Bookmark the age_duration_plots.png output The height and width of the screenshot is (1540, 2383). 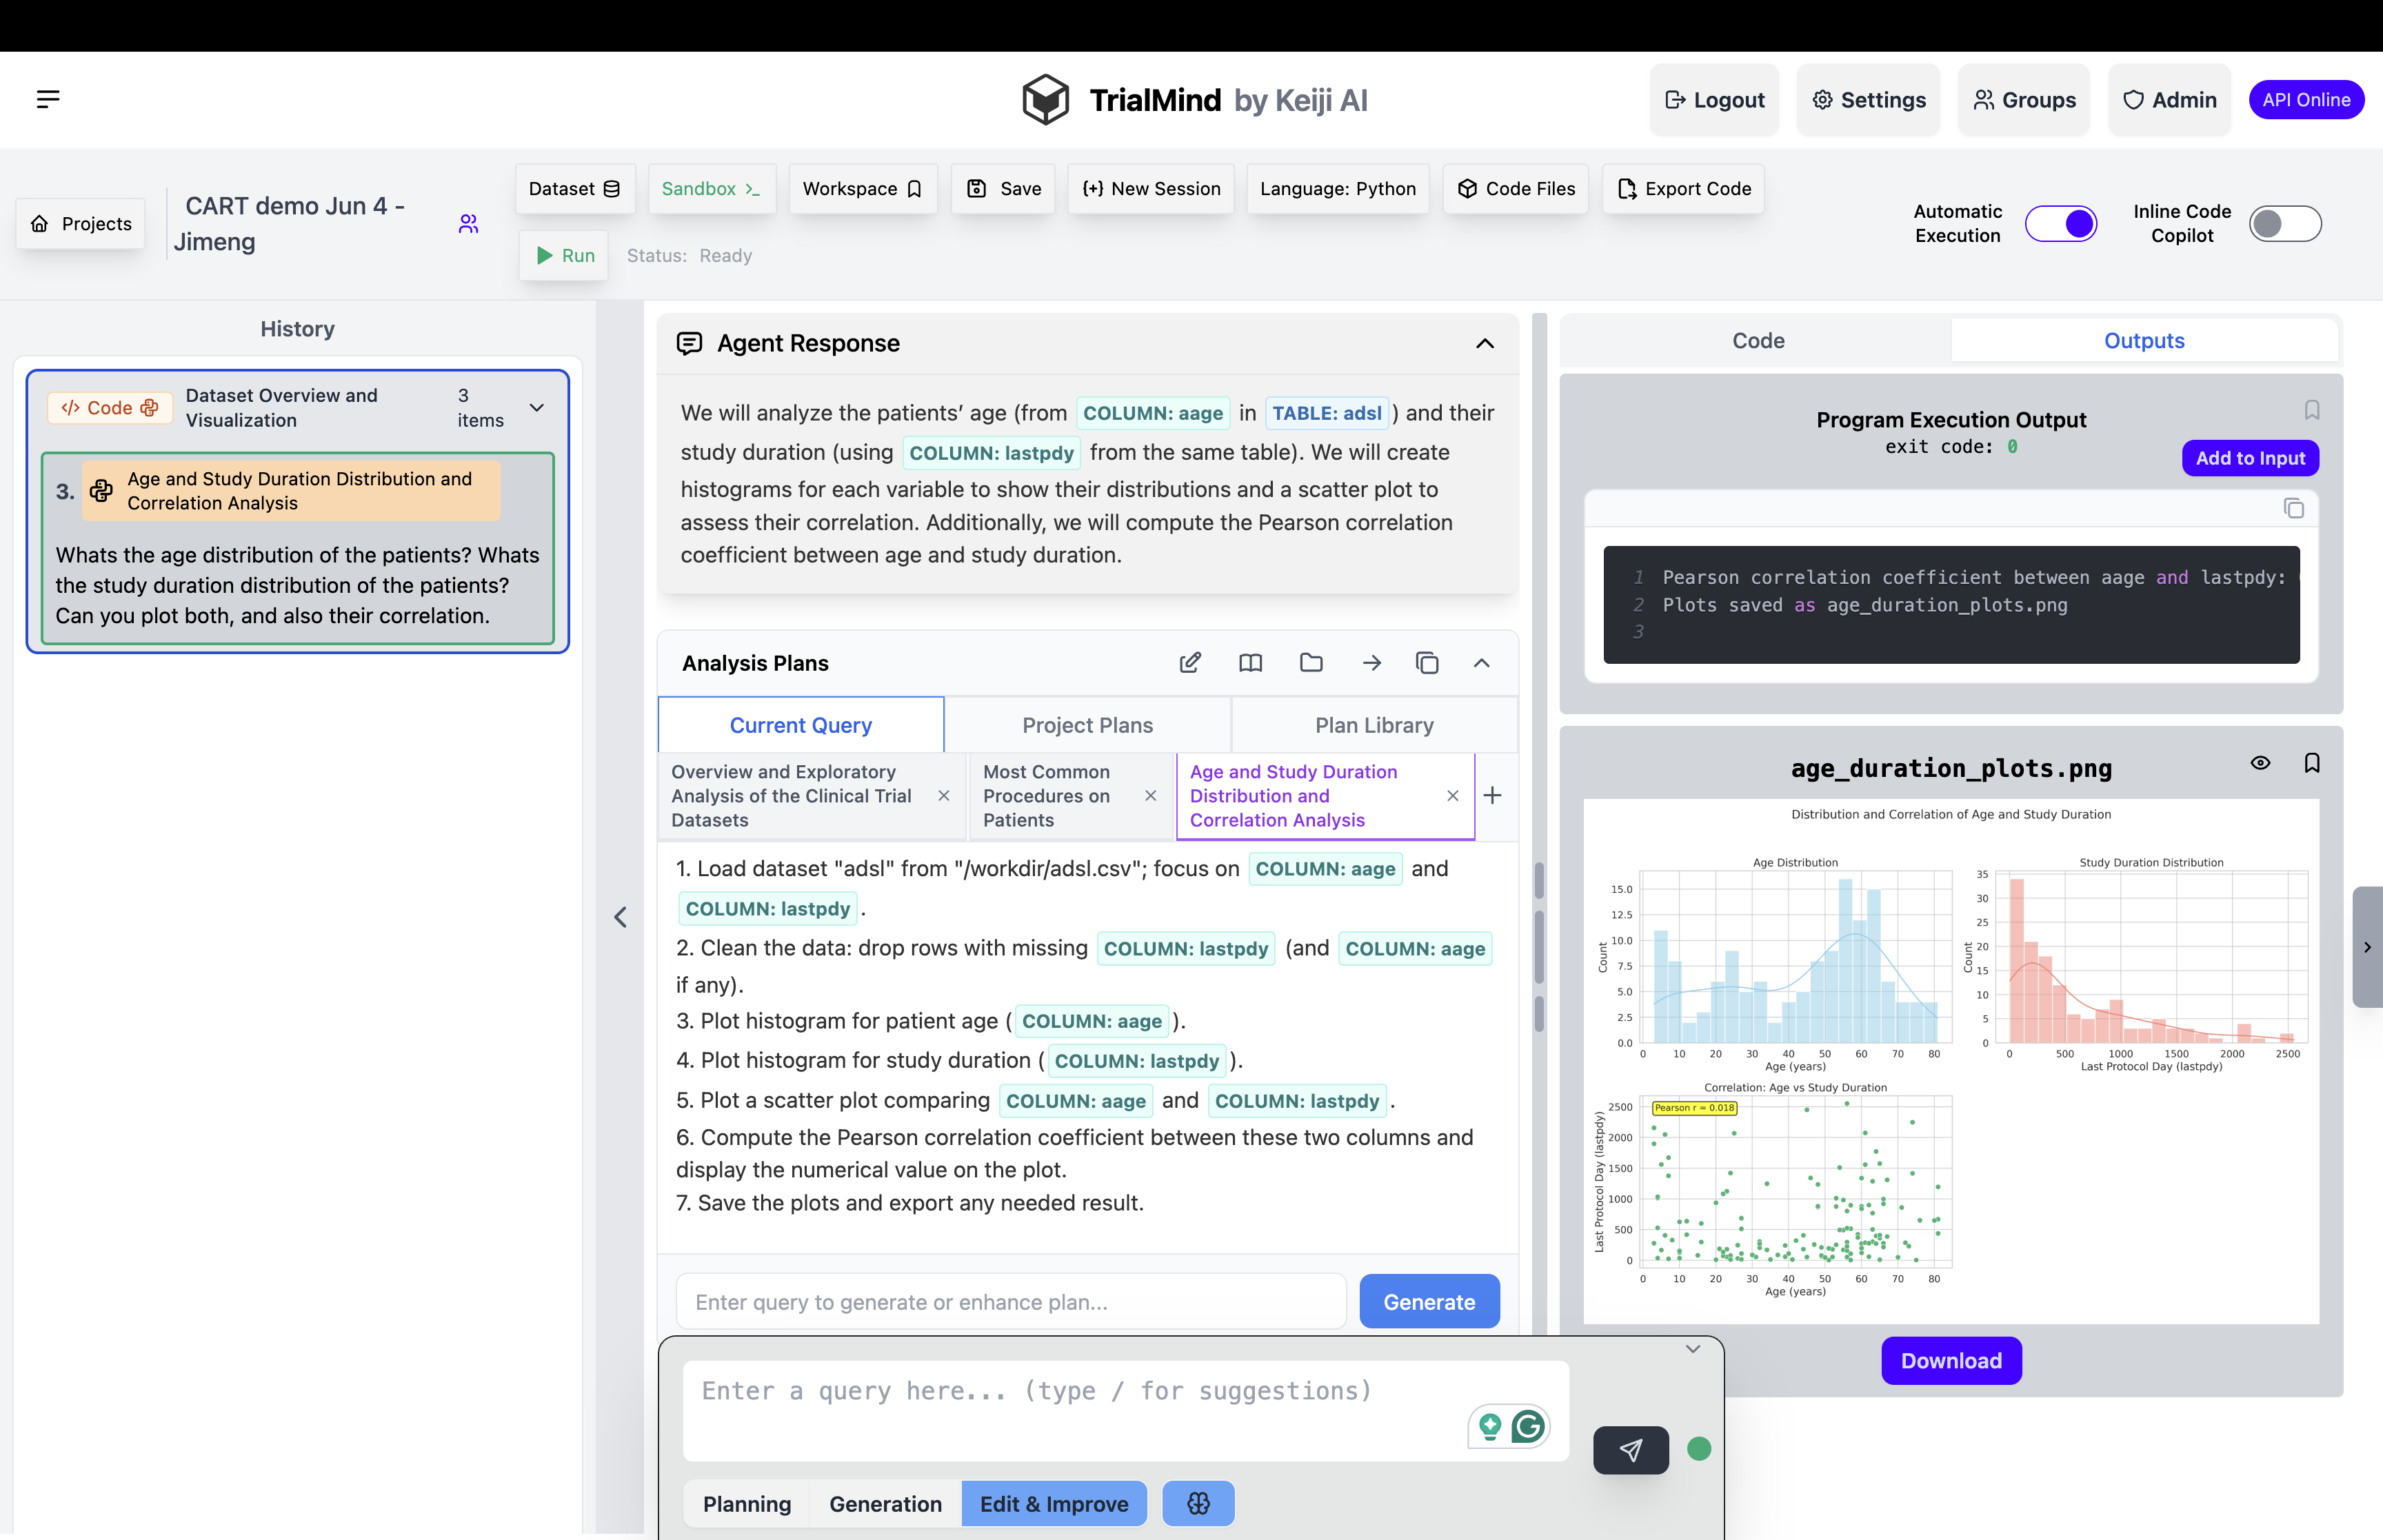2312,763
